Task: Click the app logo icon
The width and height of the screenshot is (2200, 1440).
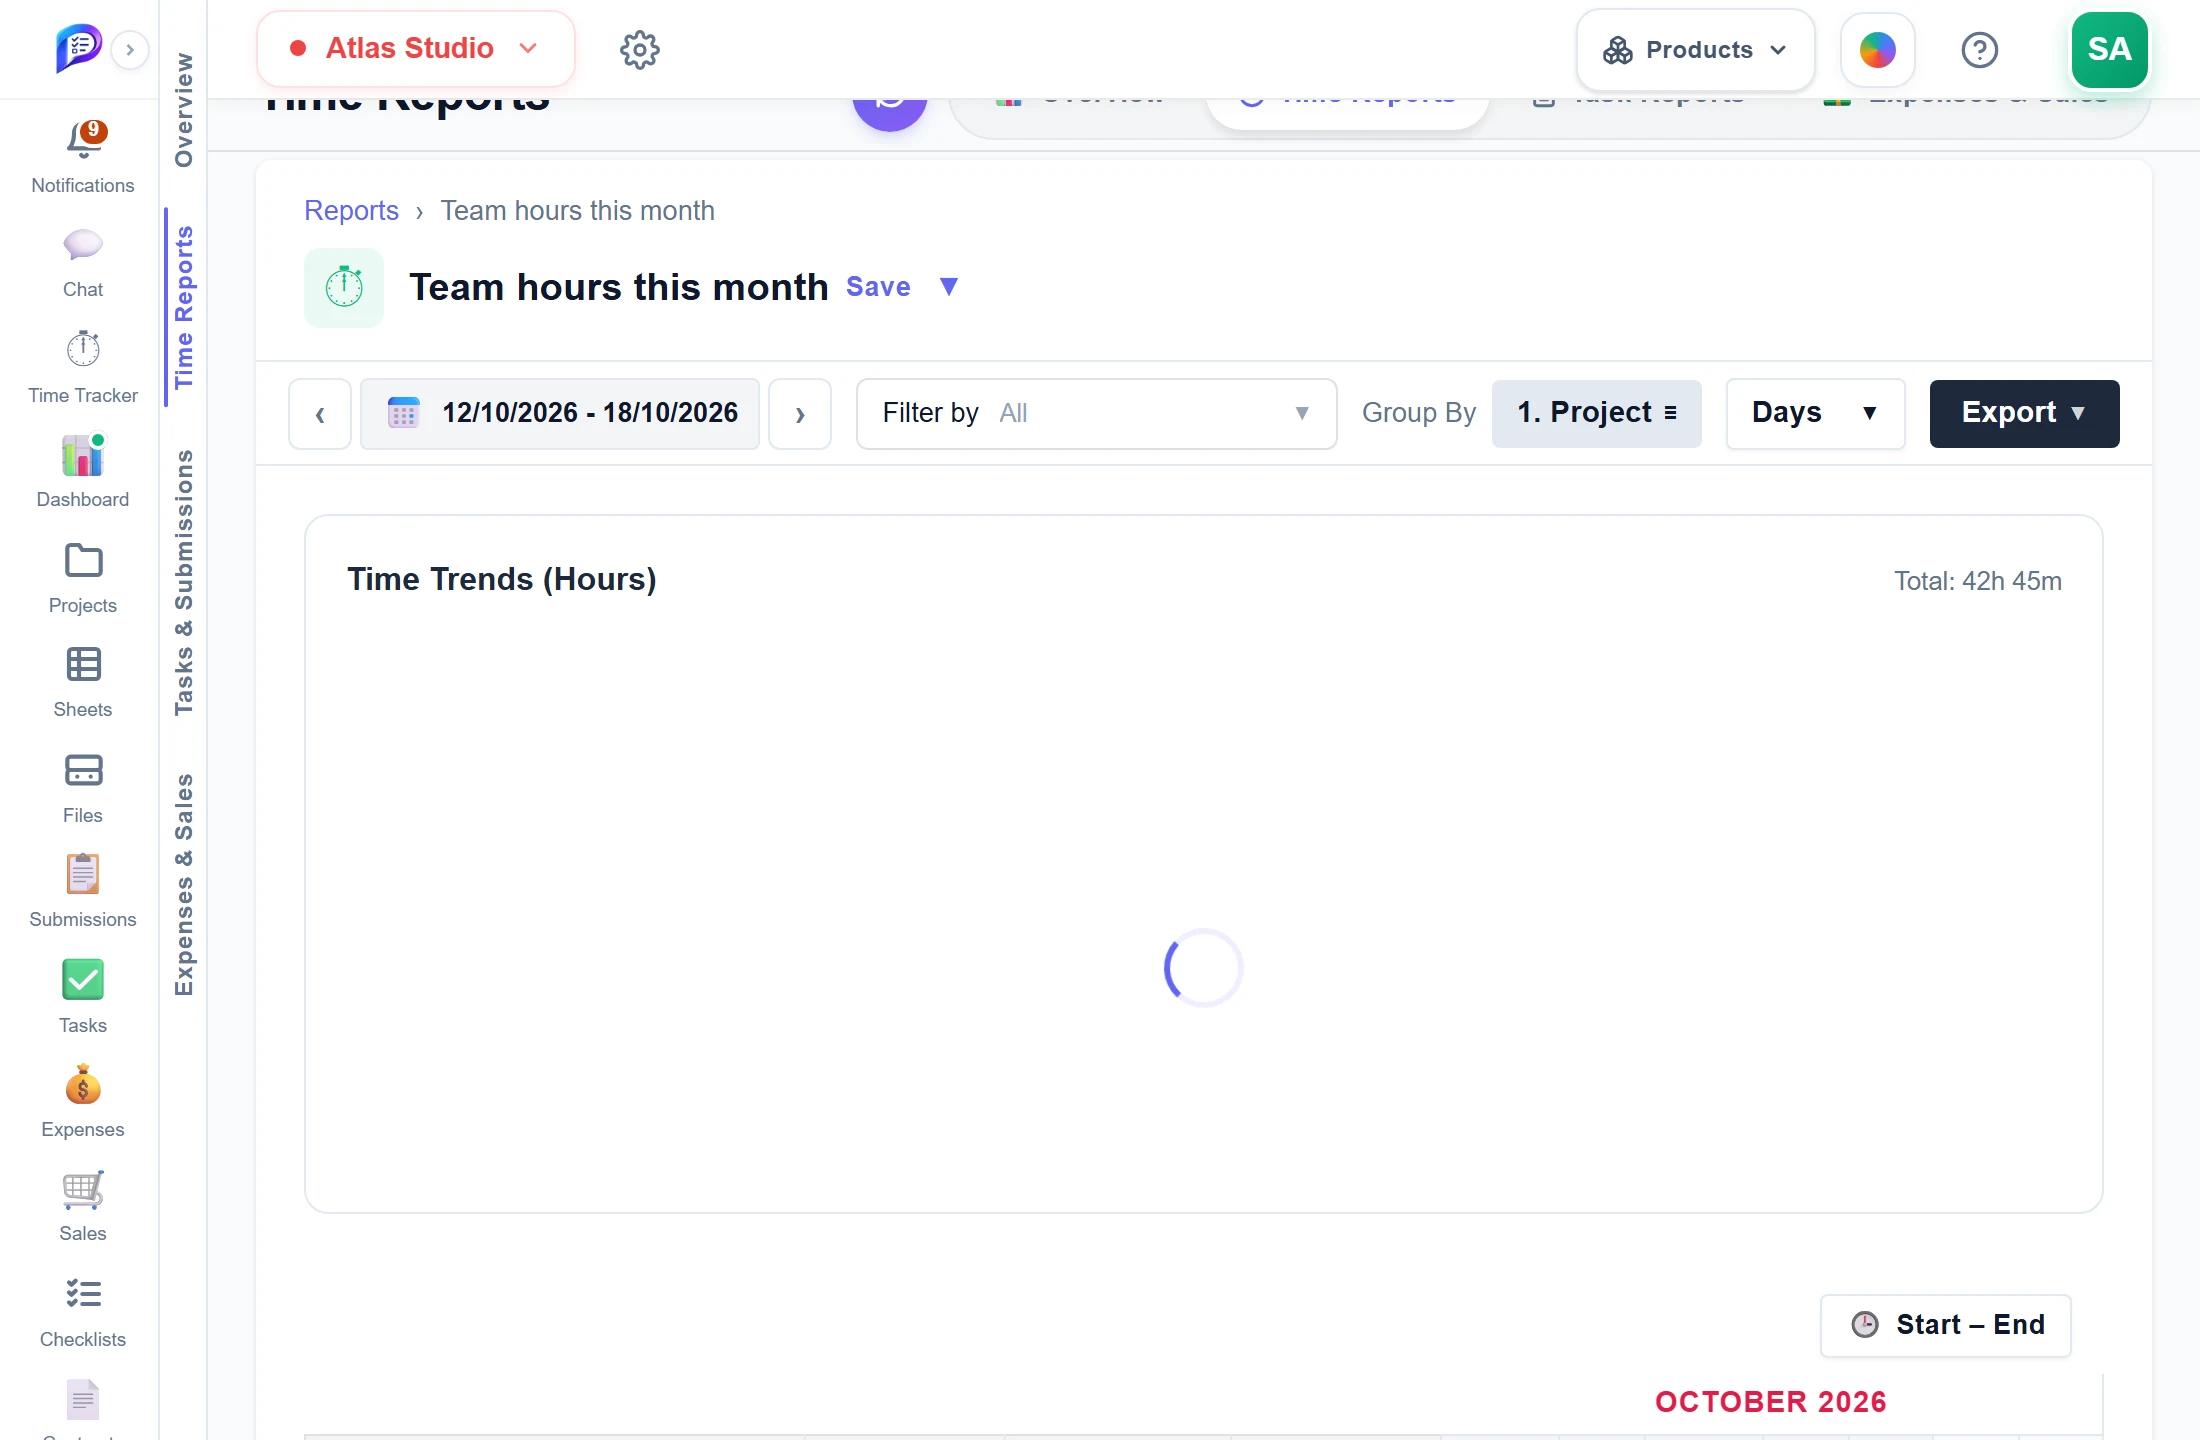Action: click(78, 48)
